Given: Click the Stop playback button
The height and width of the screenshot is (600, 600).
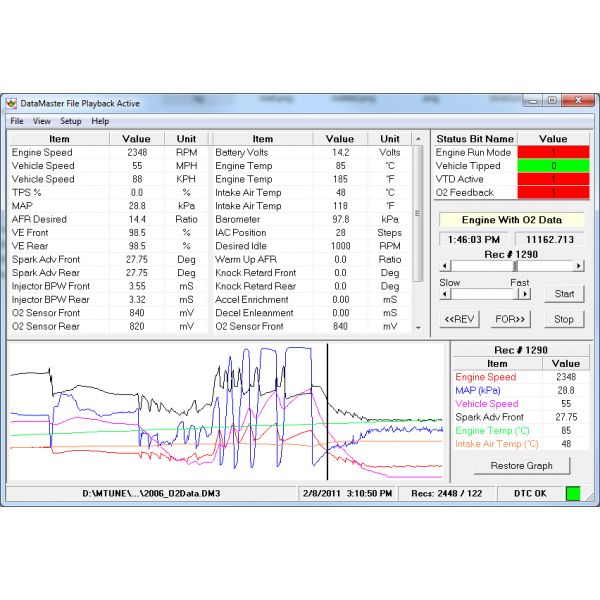Looking at the screenshot, I should coord(564,319).
